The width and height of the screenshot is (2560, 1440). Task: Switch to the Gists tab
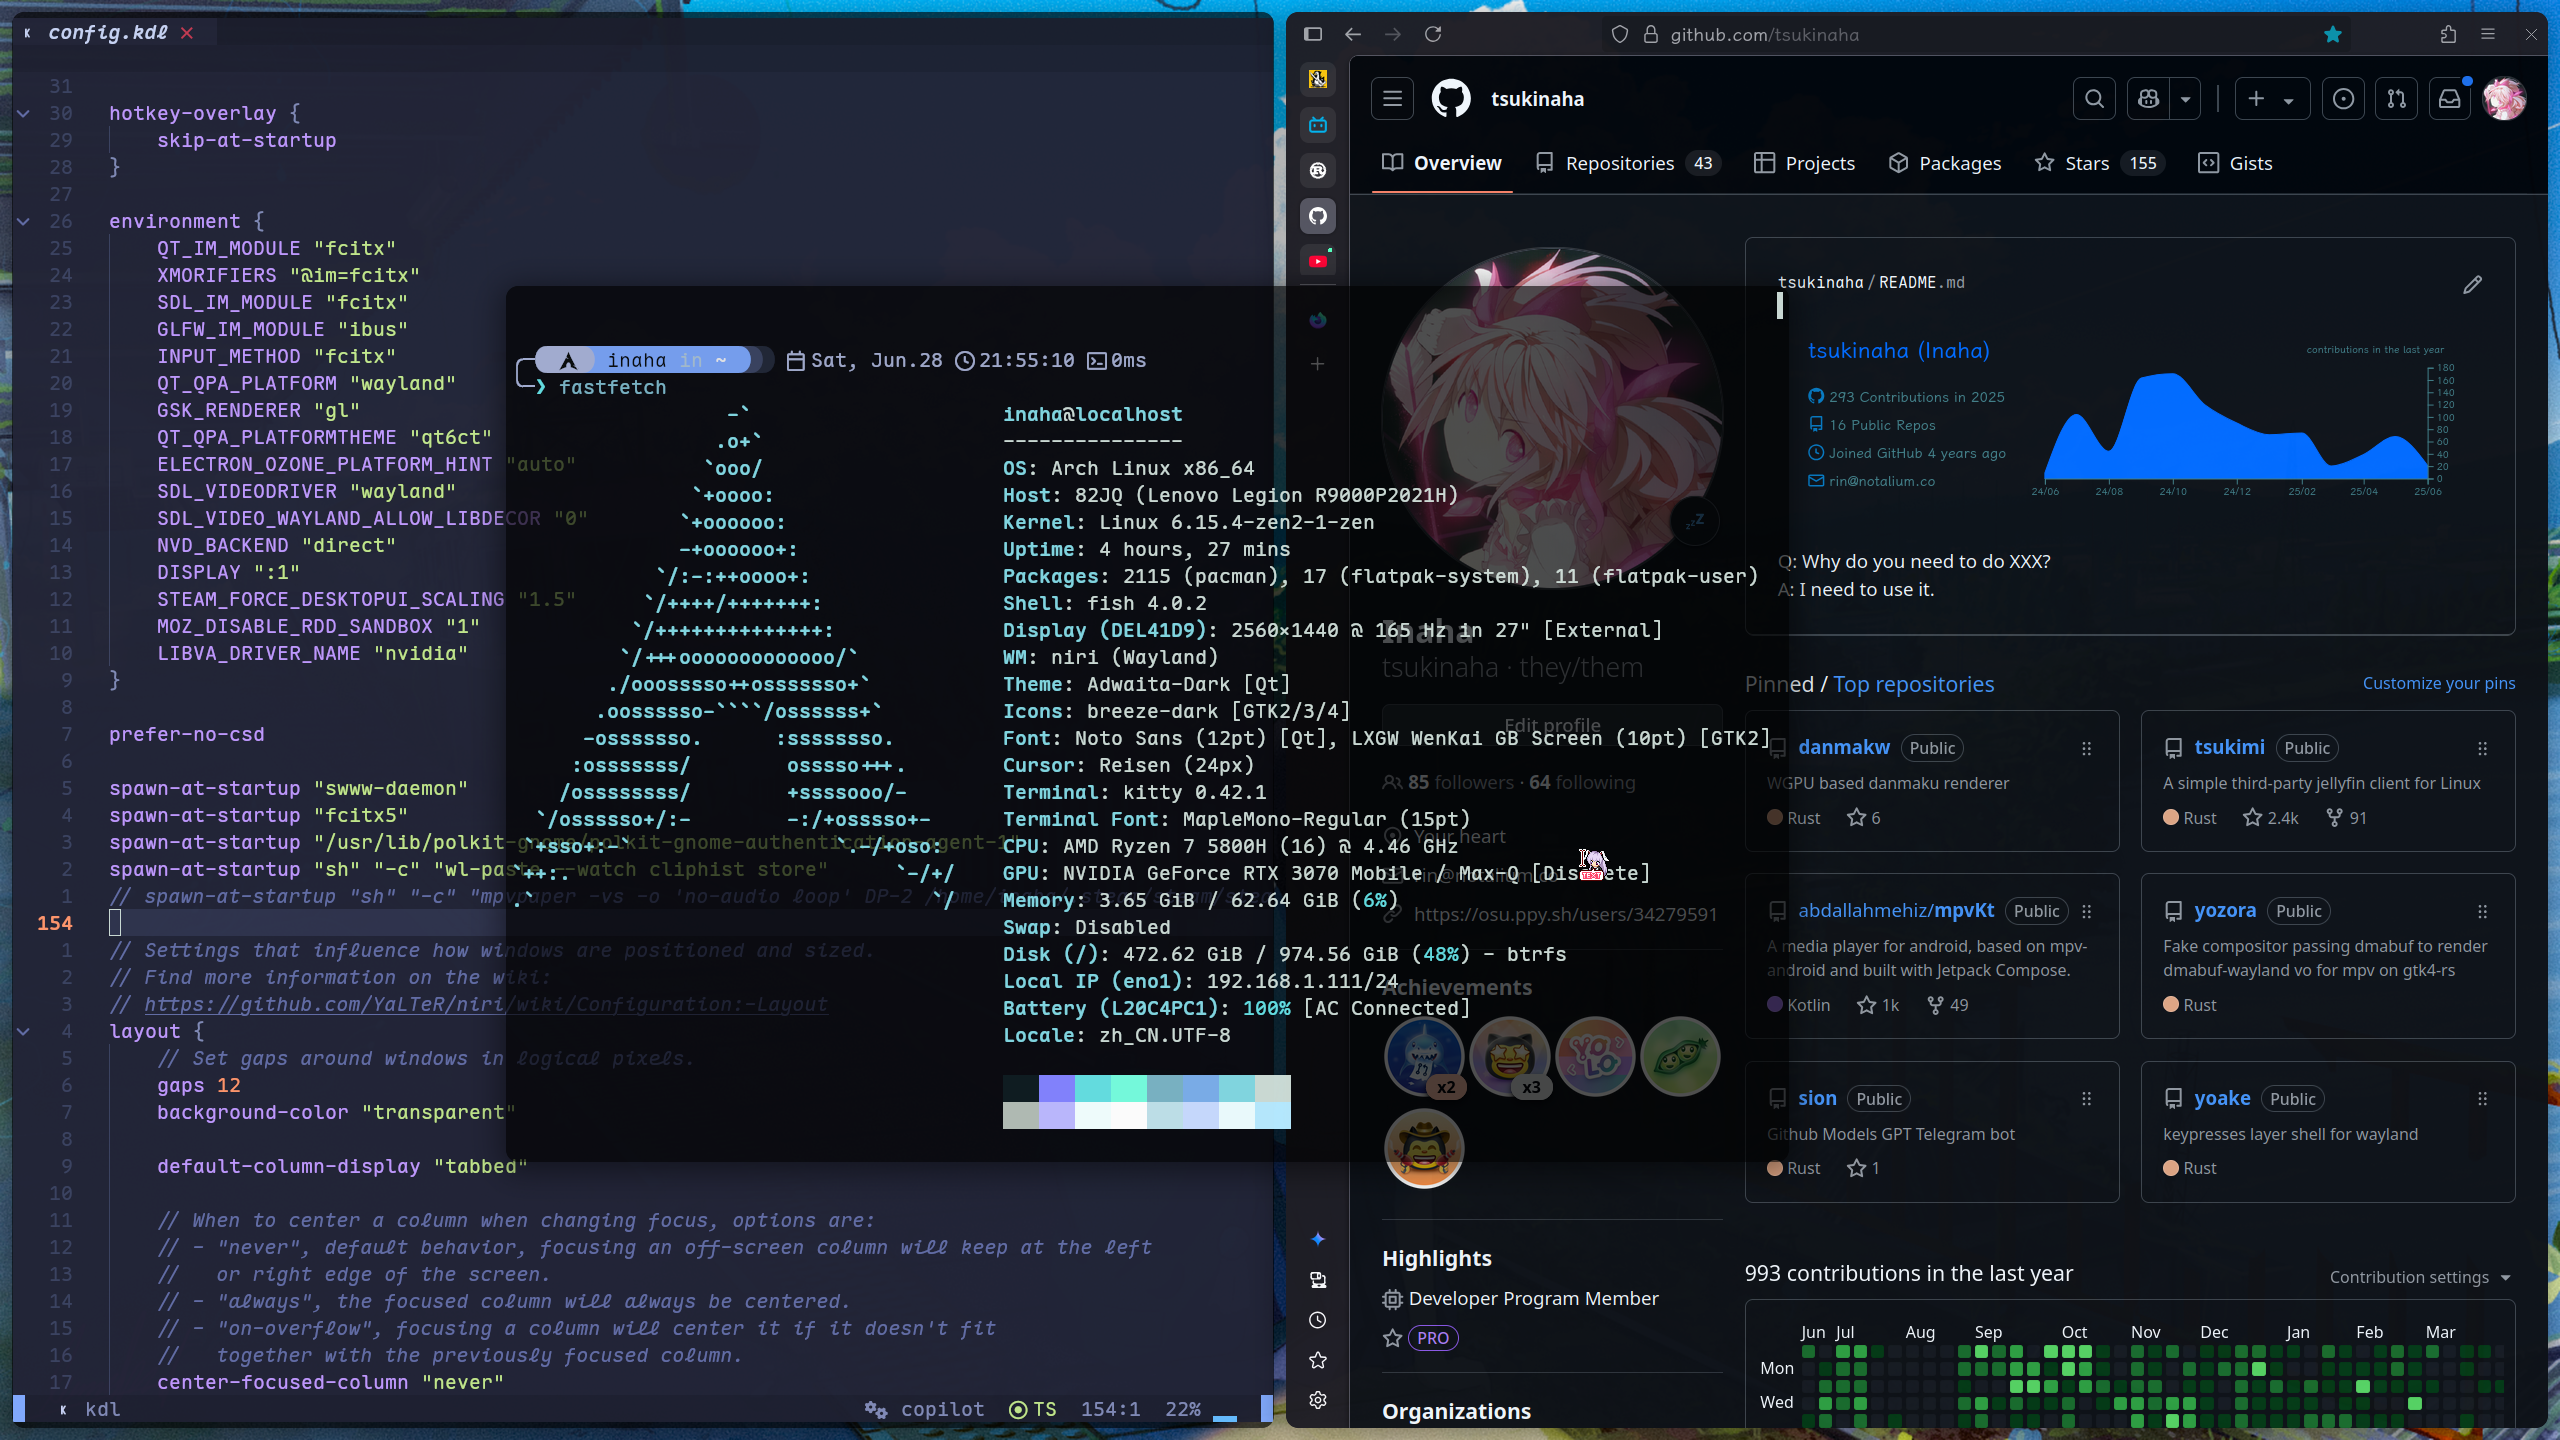click(2236, 163)
